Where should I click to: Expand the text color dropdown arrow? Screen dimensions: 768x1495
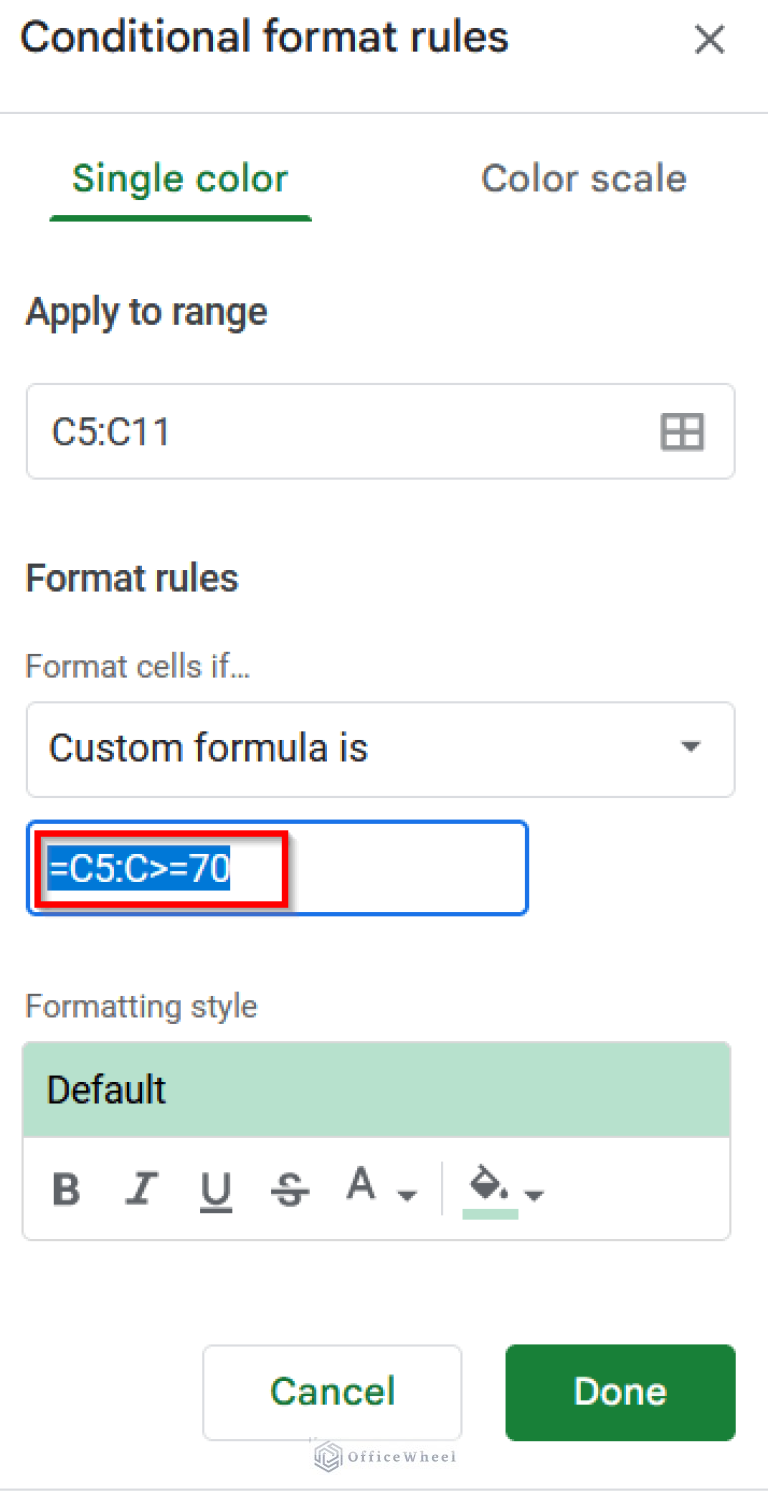(x=408, y=1193)
